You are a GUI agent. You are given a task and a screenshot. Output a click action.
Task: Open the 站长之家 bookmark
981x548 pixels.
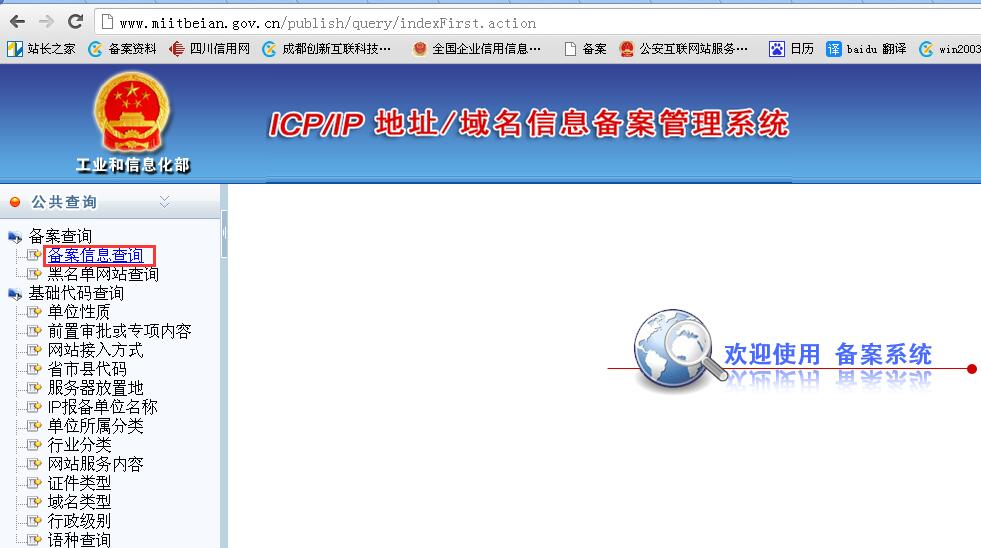(x=41, y=49)
